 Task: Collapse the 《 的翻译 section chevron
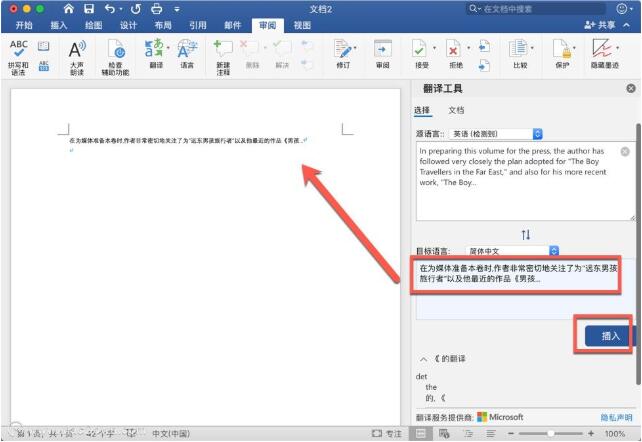coord(423,358)
